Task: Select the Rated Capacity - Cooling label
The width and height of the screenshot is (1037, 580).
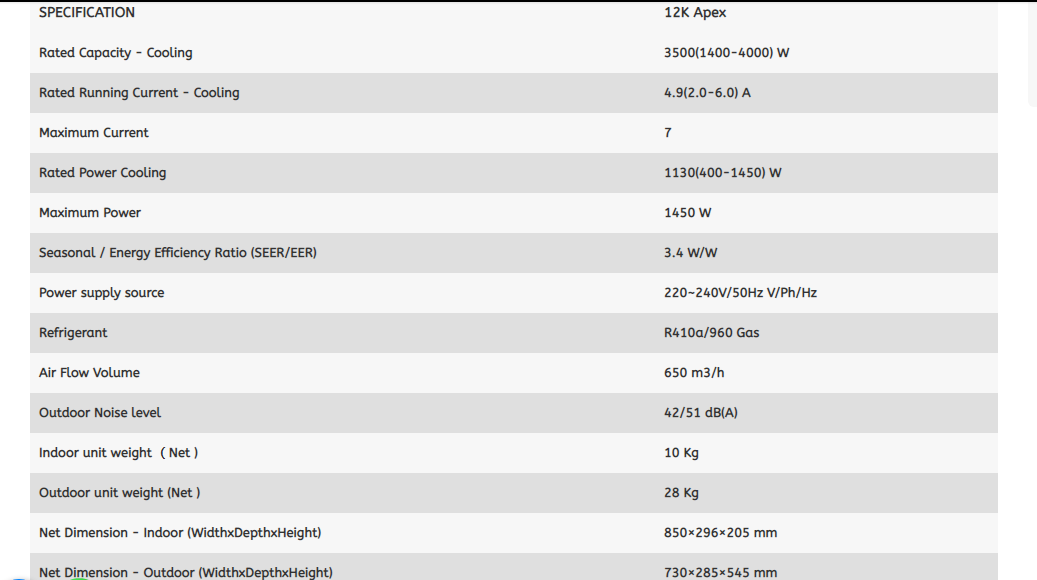Action: [x=116, y=53]
